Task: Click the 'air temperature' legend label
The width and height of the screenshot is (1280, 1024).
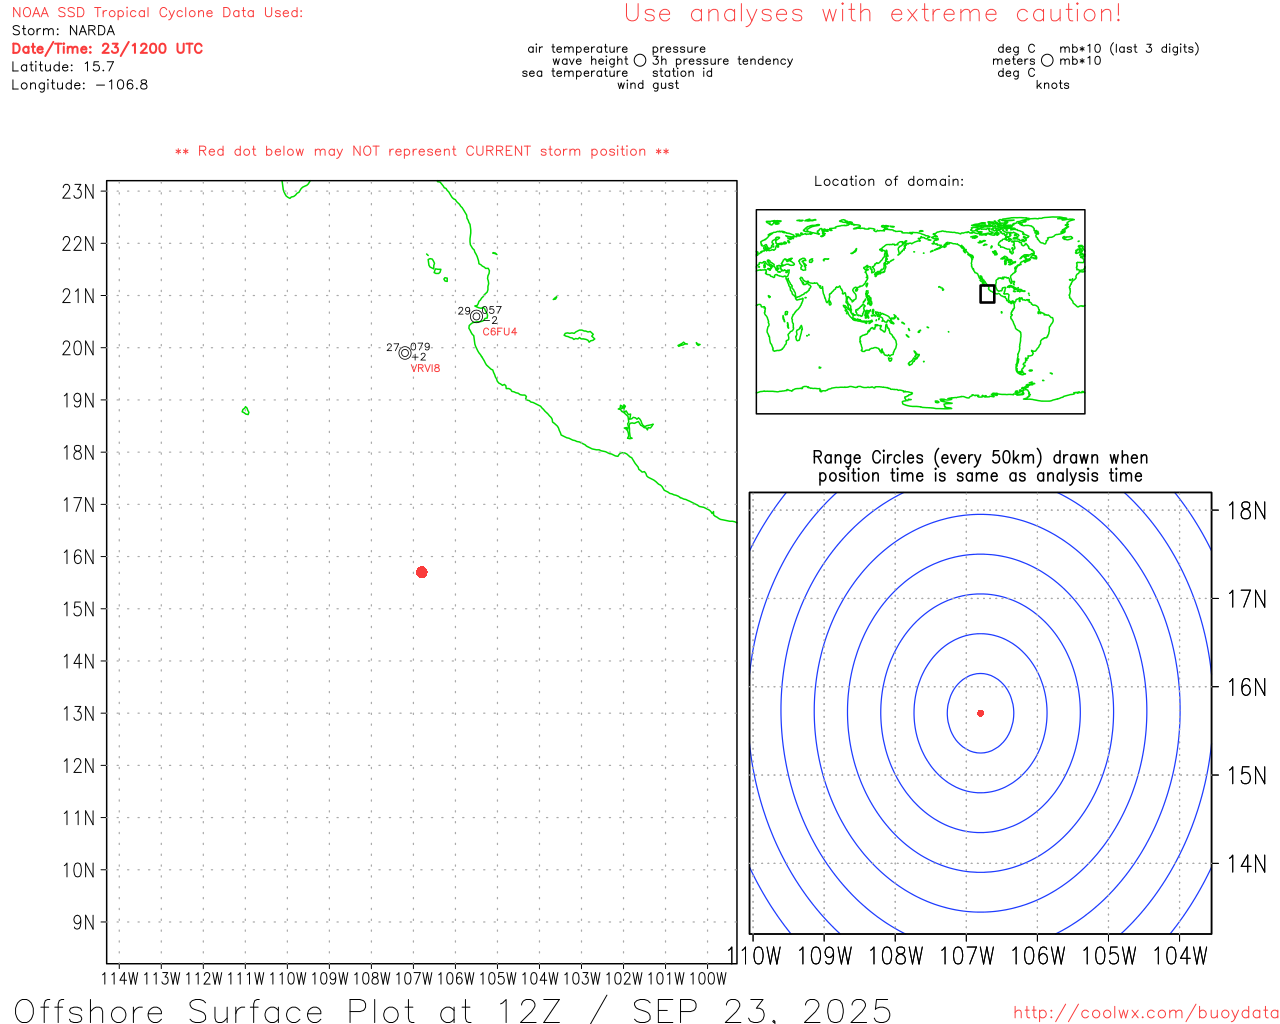Action: click(578, 49)
